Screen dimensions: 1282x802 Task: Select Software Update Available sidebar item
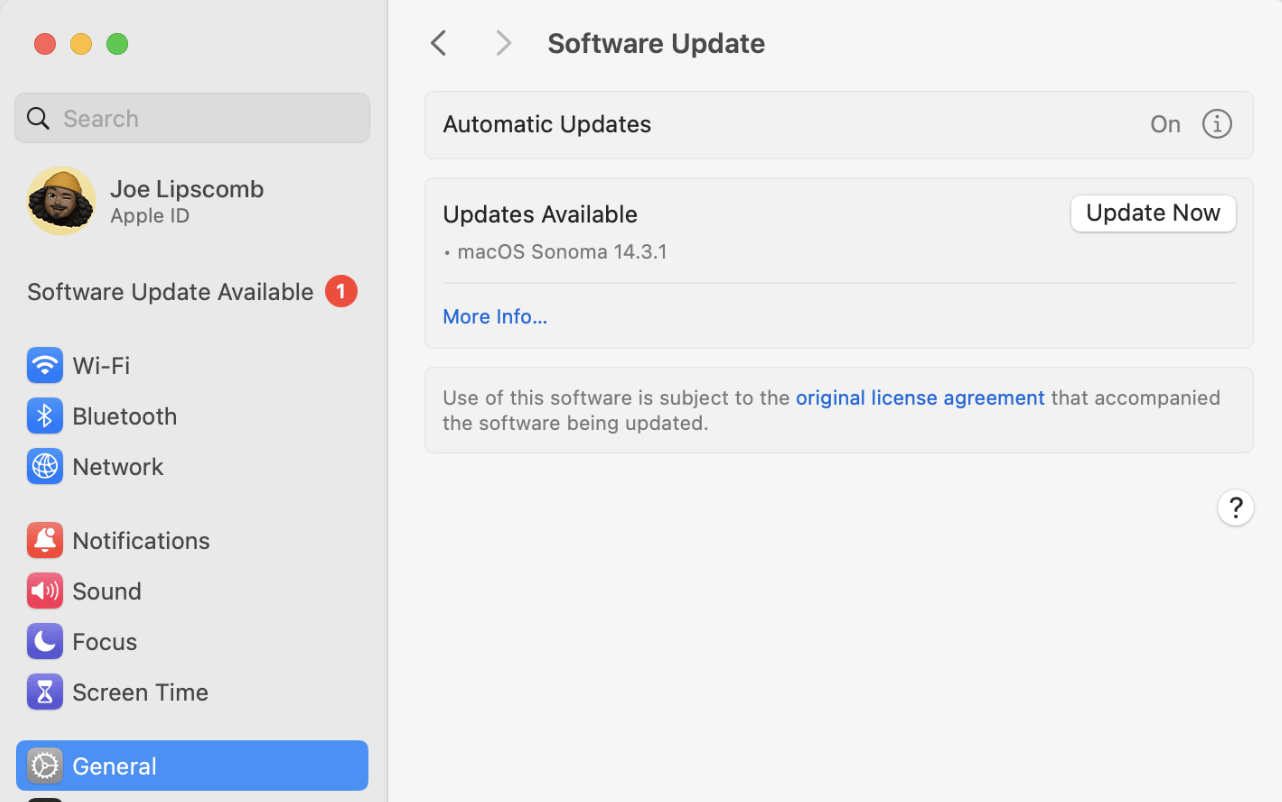coord(170,292)
